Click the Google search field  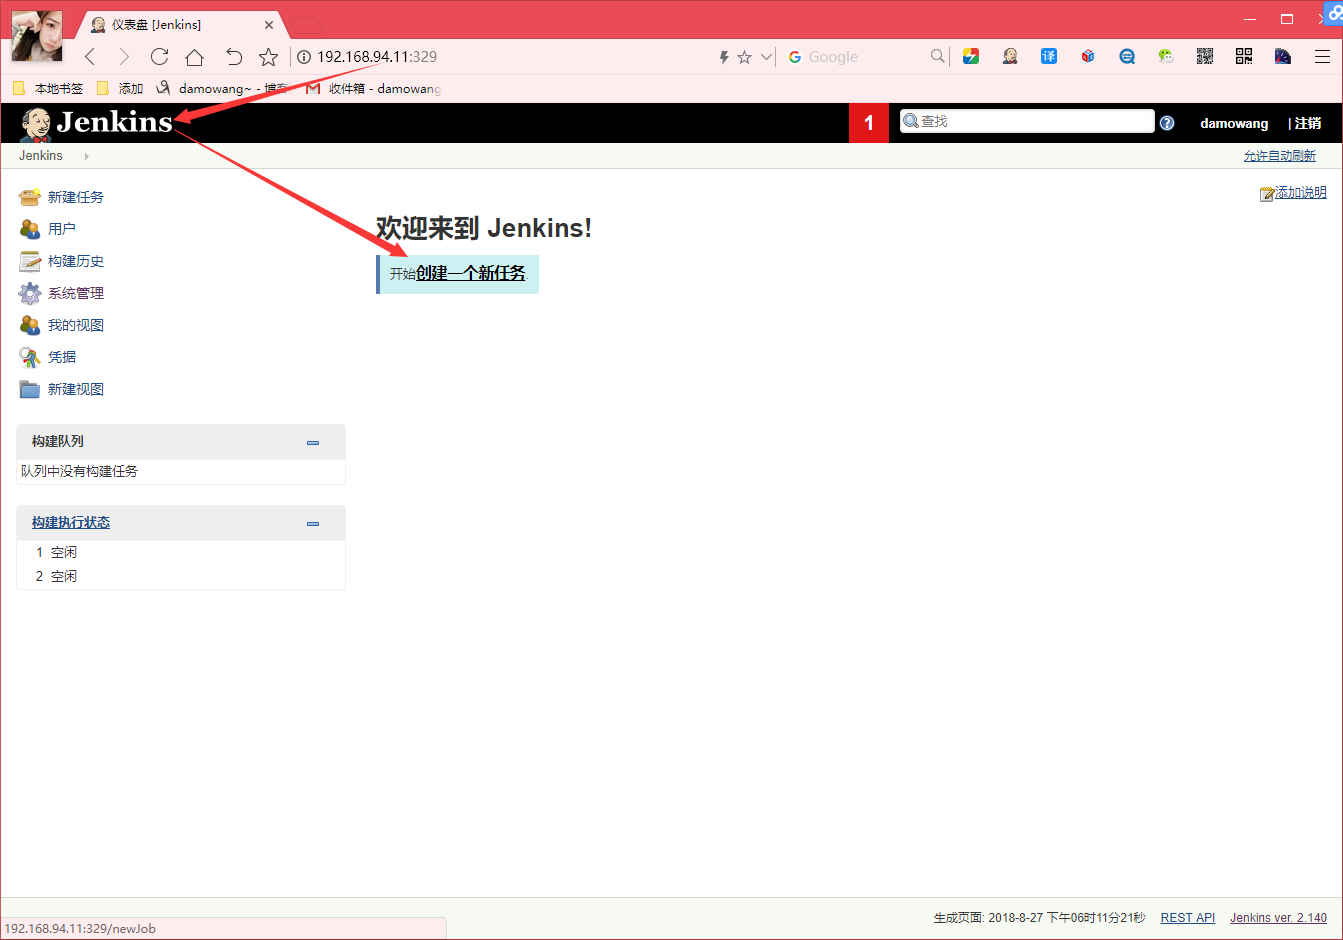865,57
